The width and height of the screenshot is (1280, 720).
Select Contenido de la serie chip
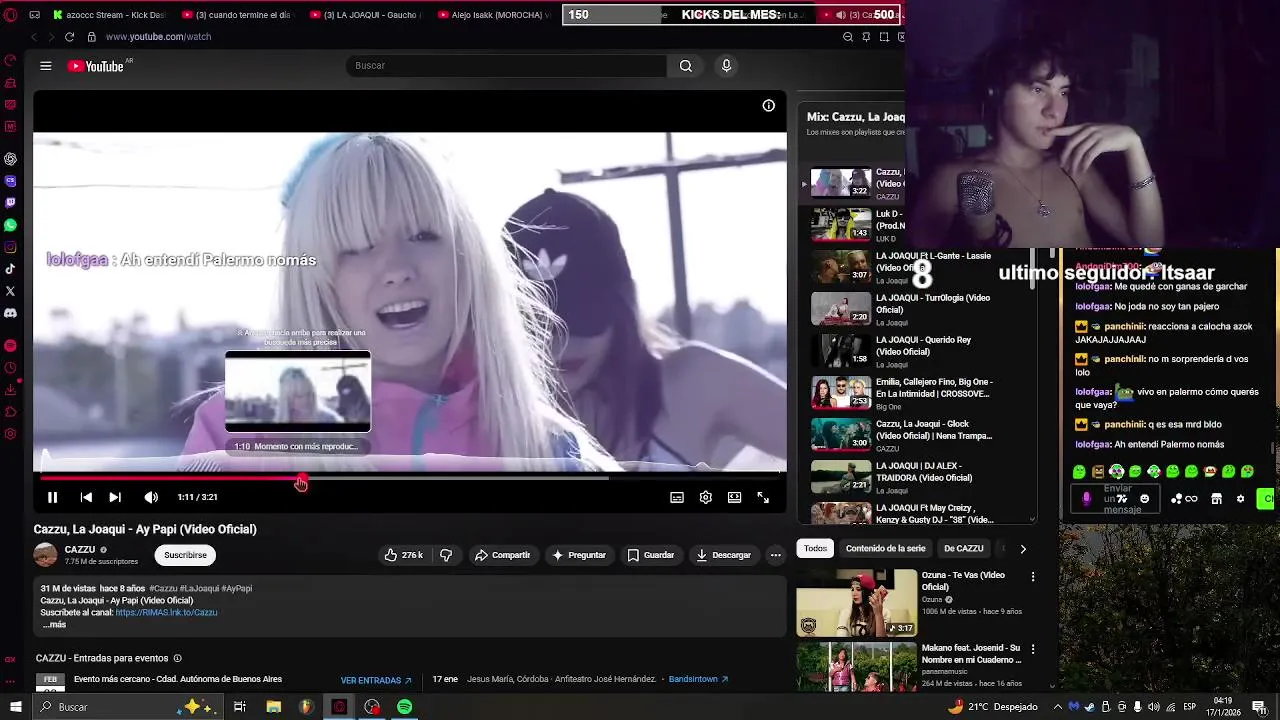pyautogui.click(x=885, y=548)
